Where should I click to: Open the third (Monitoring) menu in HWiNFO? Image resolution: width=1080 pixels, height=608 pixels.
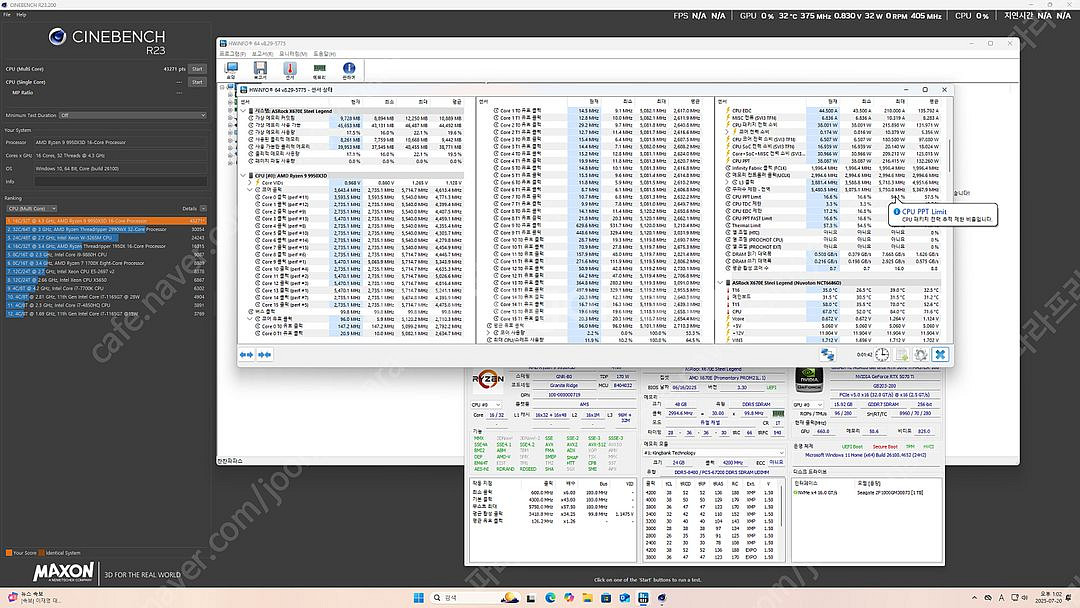click(293, 54)
